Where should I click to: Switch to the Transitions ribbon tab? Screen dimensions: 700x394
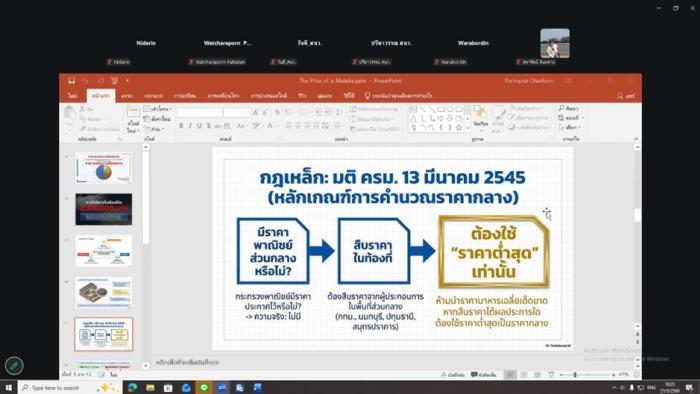pyautogui.click(x=185, y=95)
